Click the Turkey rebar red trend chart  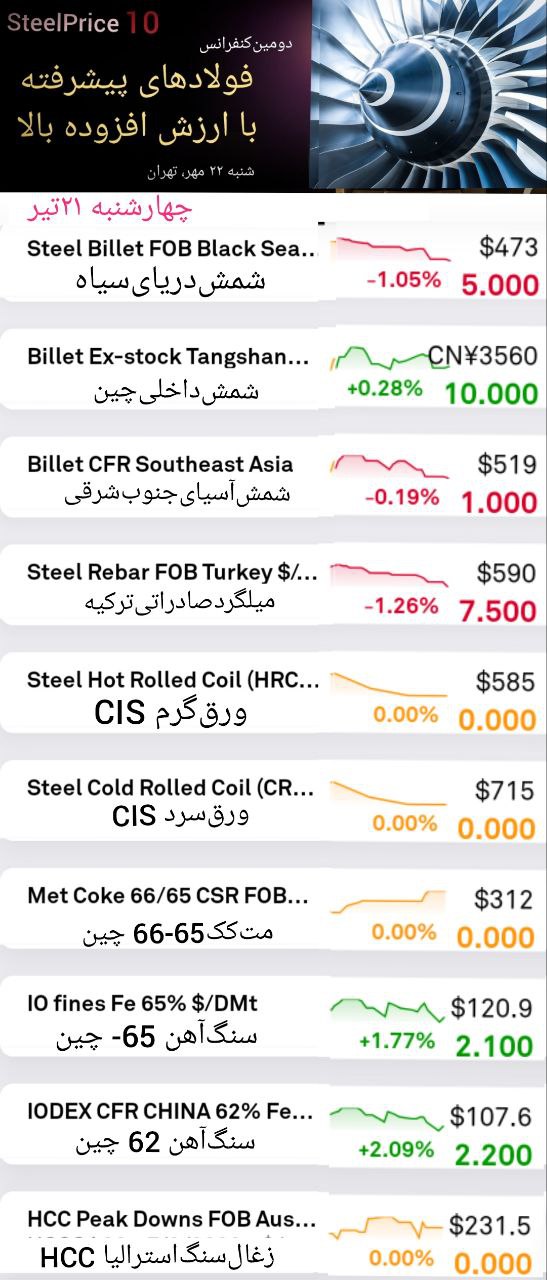tap(391, 574)
